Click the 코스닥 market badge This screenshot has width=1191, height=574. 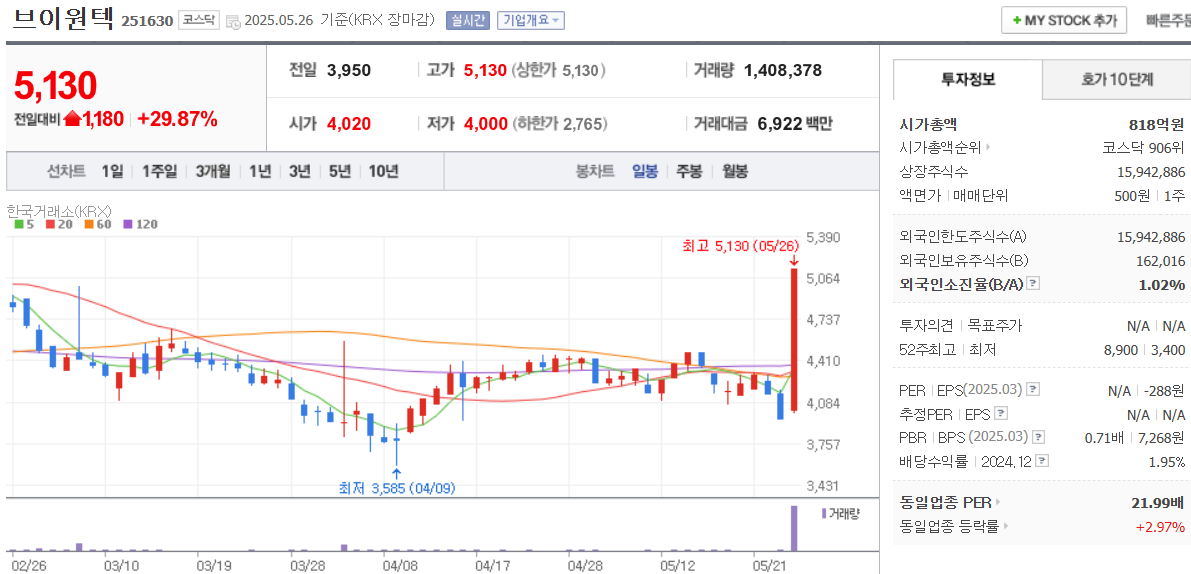tap(198, 20)
